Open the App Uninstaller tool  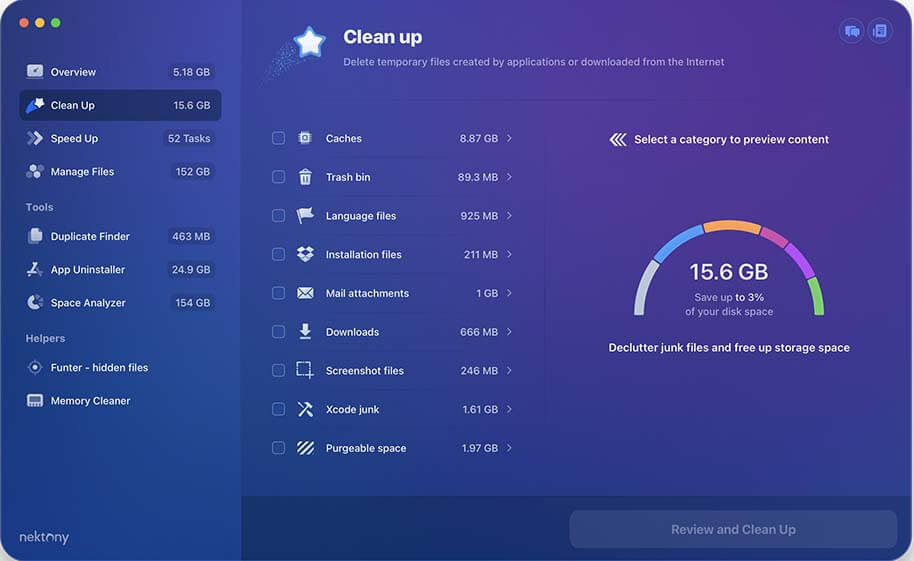click(120, 269)
